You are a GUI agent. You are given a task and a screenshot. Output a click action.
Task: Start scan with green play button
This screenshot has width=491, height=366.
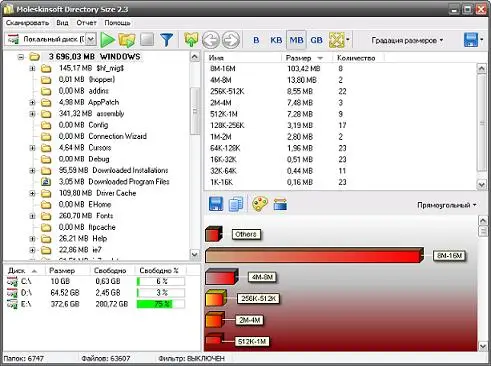pos(107,40)
